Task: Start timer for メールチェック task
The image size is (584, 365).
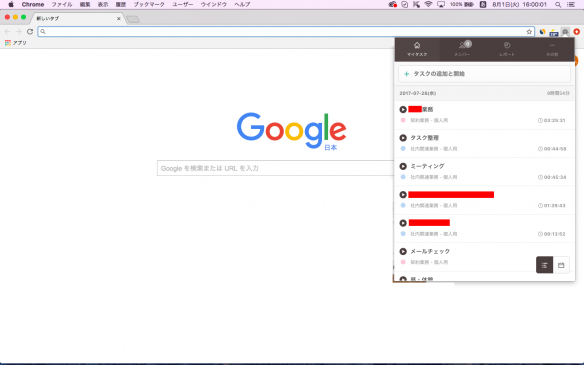Action: [403, 251]
